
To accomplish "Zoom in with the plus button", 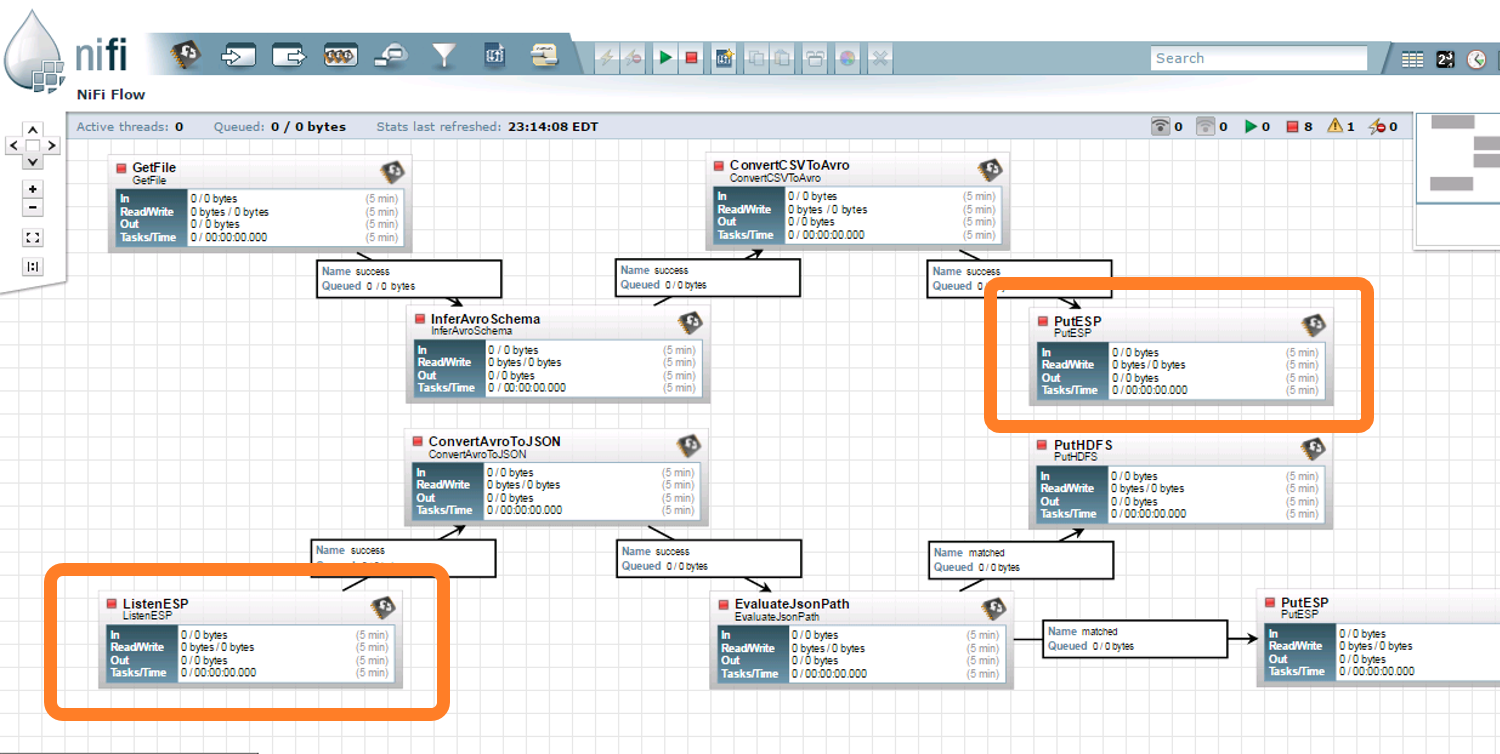I will [x=33, y=189].
